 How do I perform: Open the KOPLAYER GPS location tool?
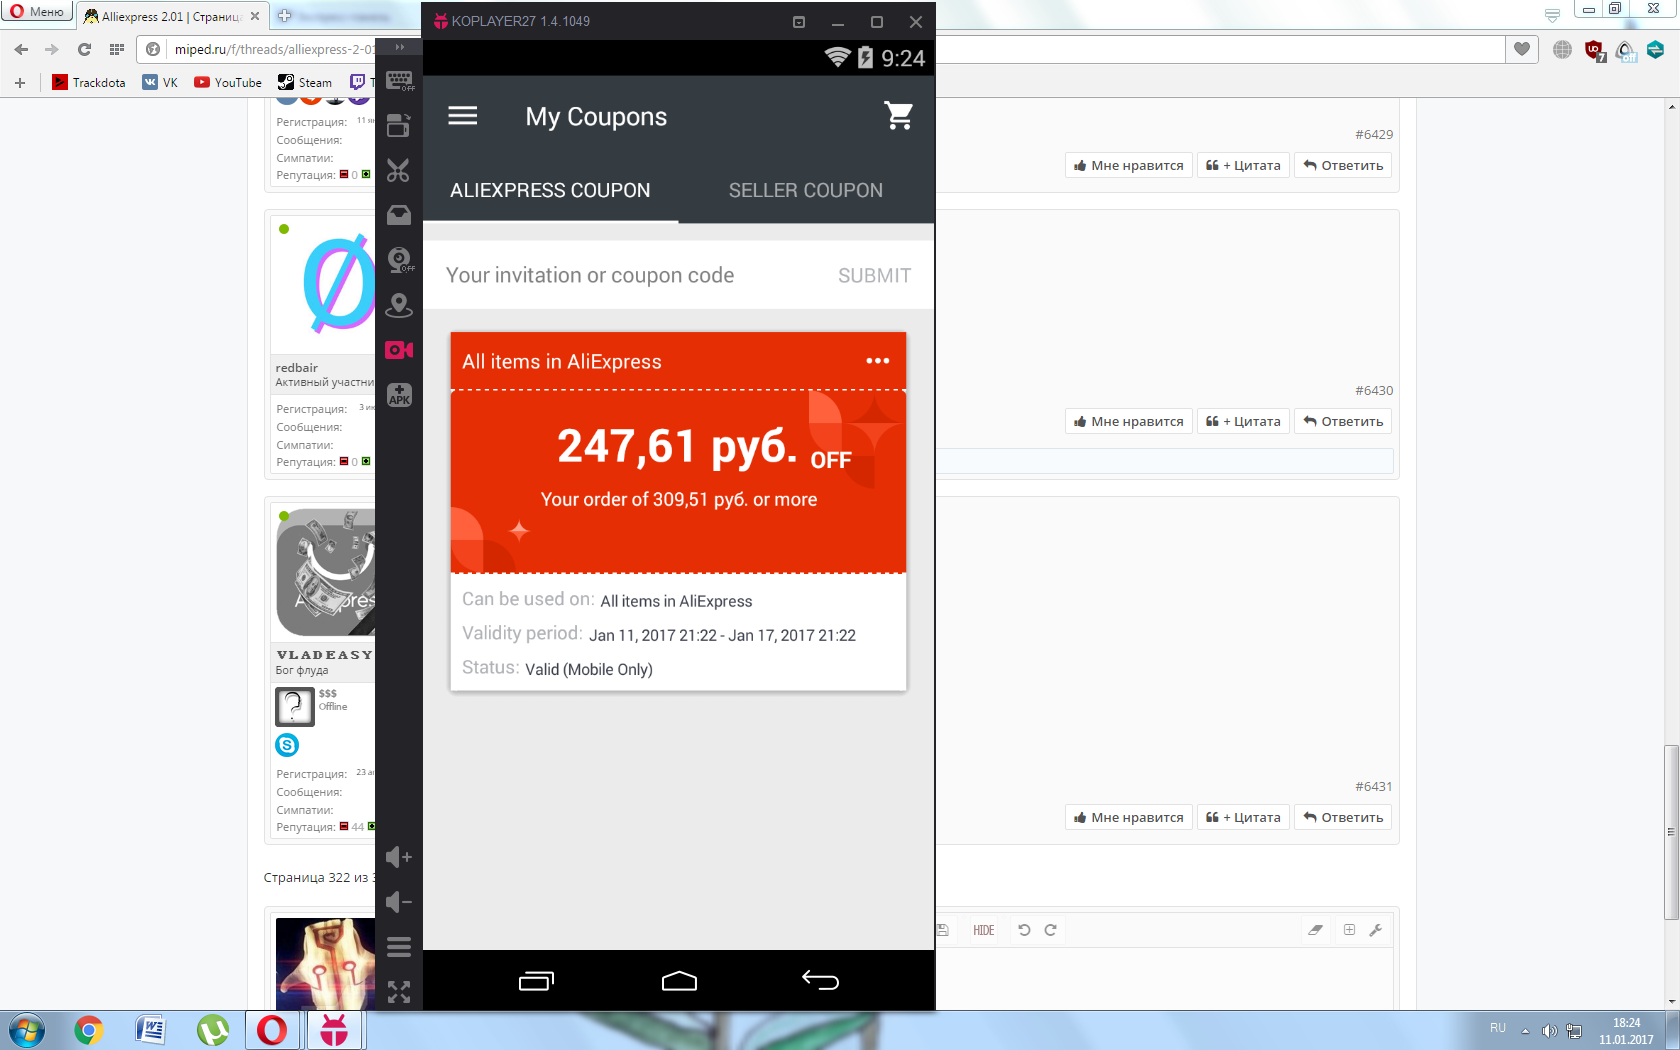click(399, 305)
